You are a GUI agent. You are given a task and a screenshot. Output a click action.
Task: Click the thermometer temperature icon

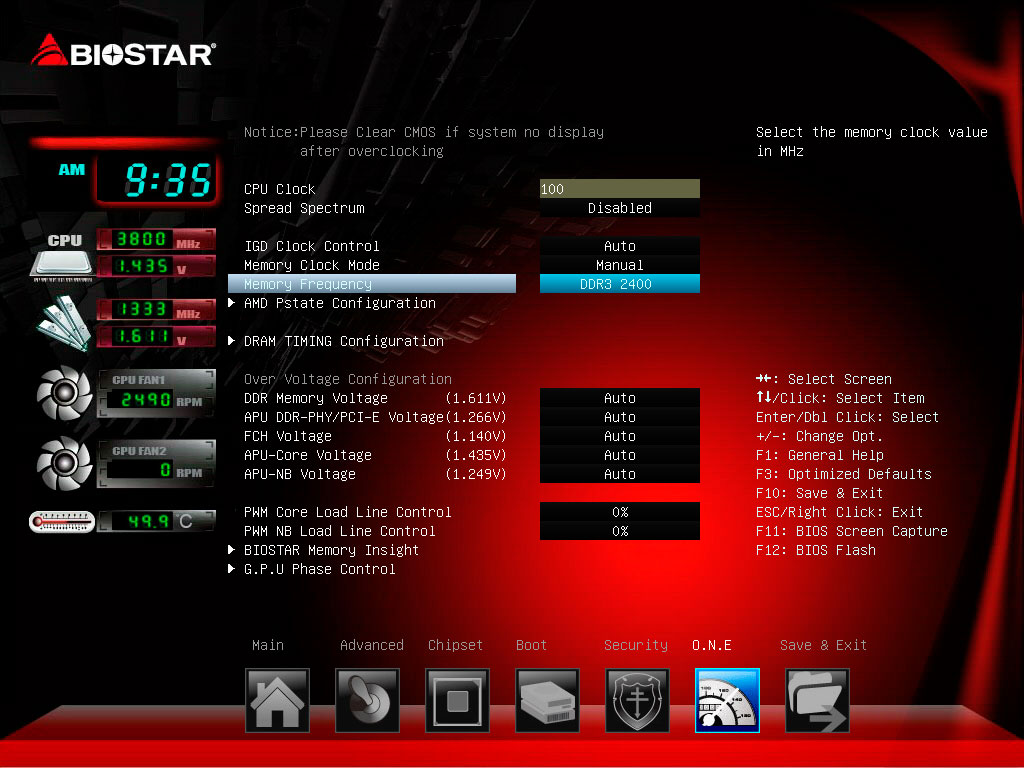coord(62,522)
